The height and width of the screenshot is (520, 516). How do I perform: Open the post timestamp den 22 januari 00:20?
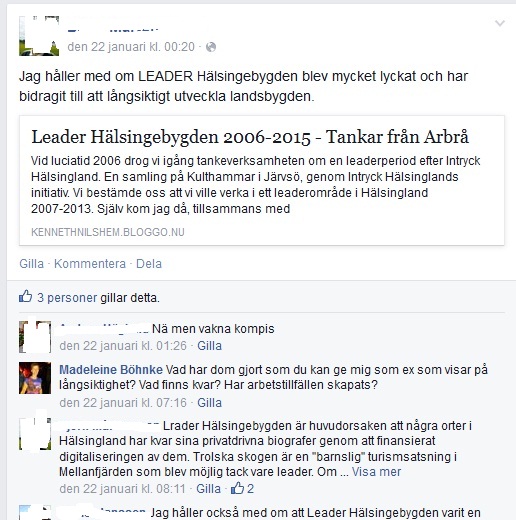click(131, 47)
